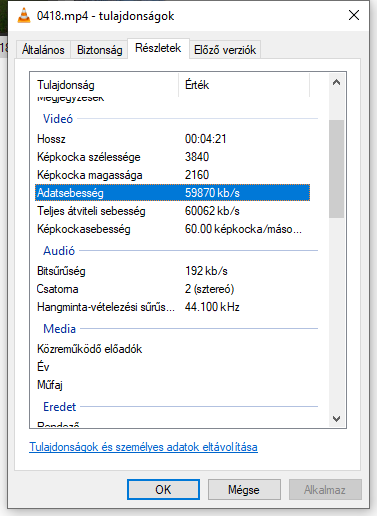The height and width of the screenshot is (516, 377).
Task: Click the Közreműködő előadók value field
Action: point(247,349)
